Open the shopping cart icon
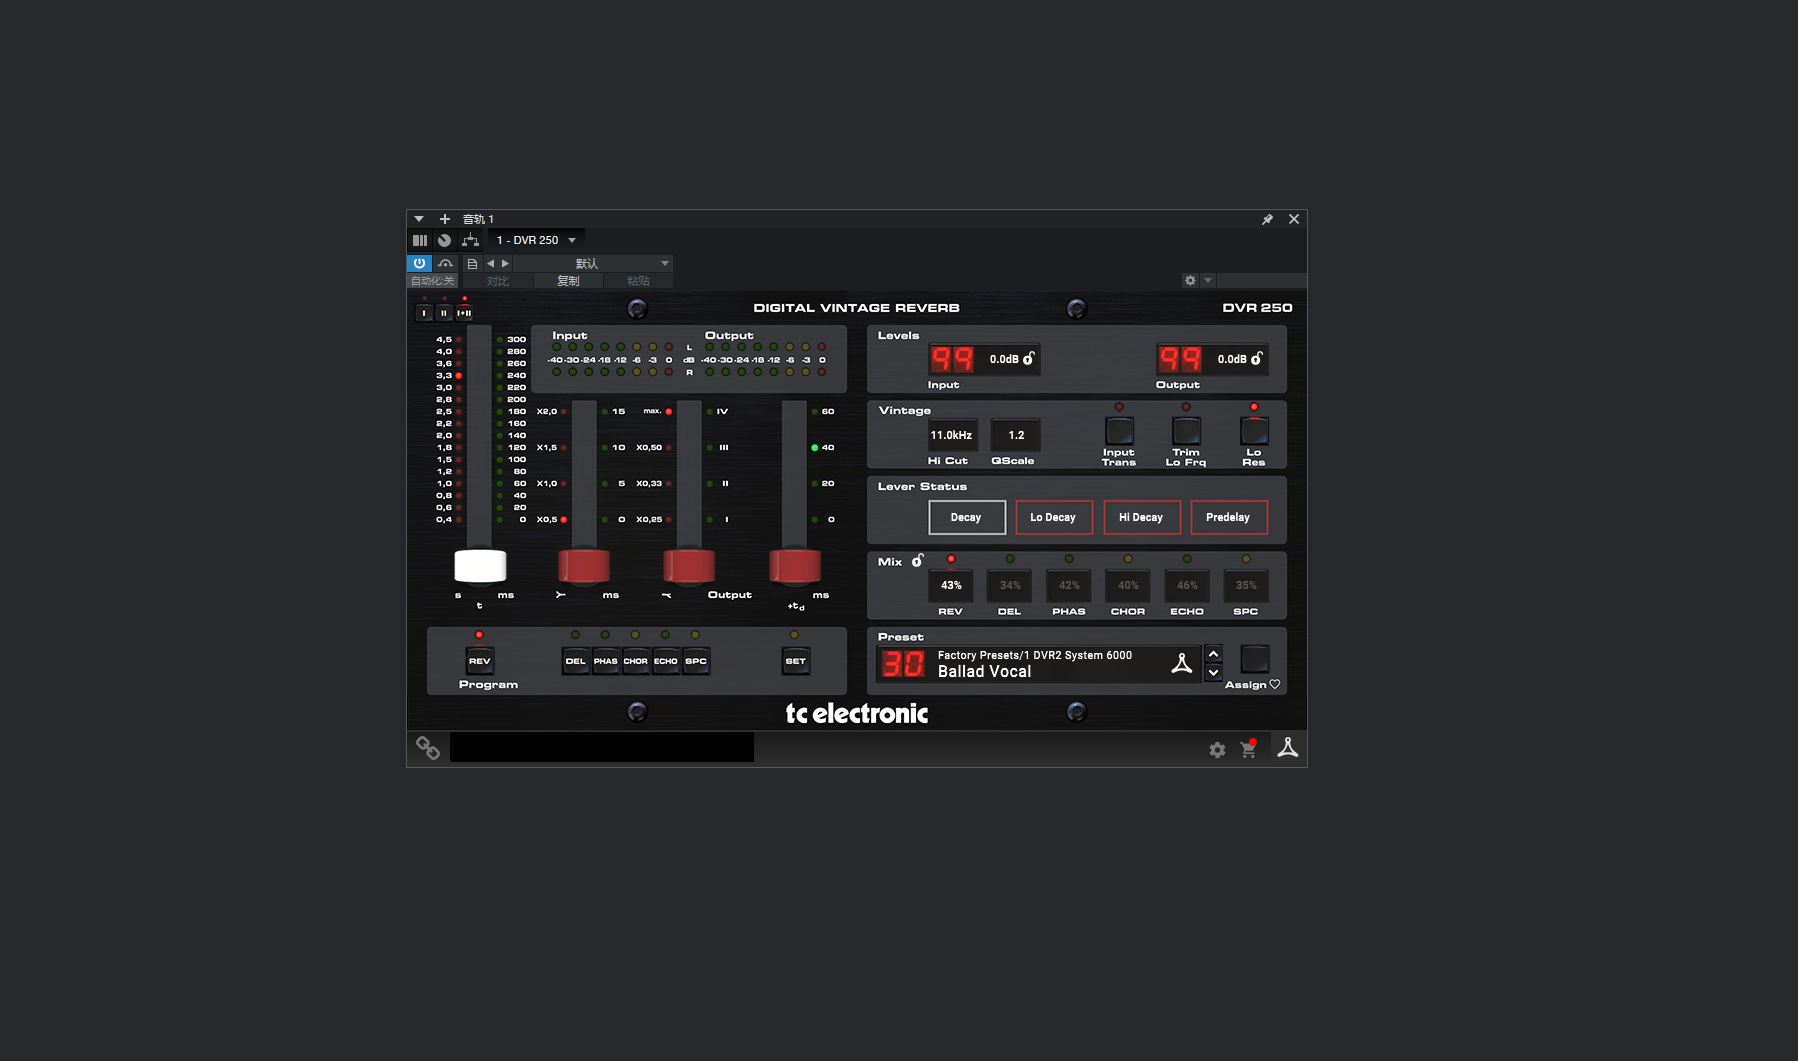 (1248, 749)
